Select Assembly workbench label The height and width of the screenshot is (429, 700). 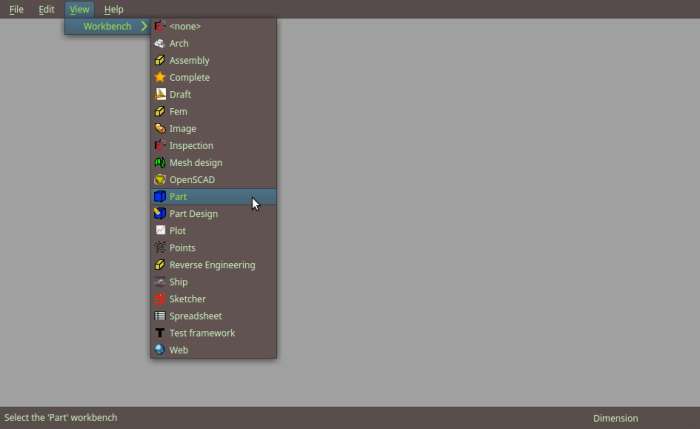[189, 60]
